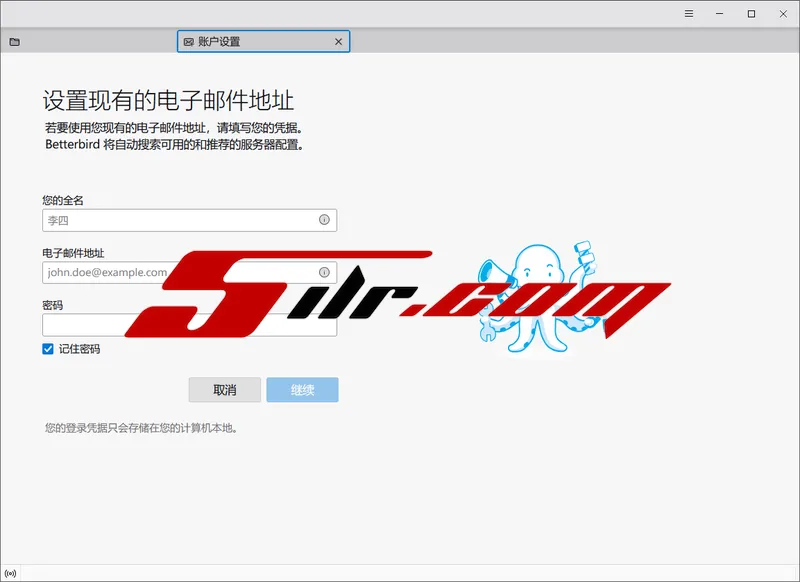Image resolution: width=800 pixels, height=582 pixels.
Task: Maximize the Betterbird window
Action: point(751,14)
